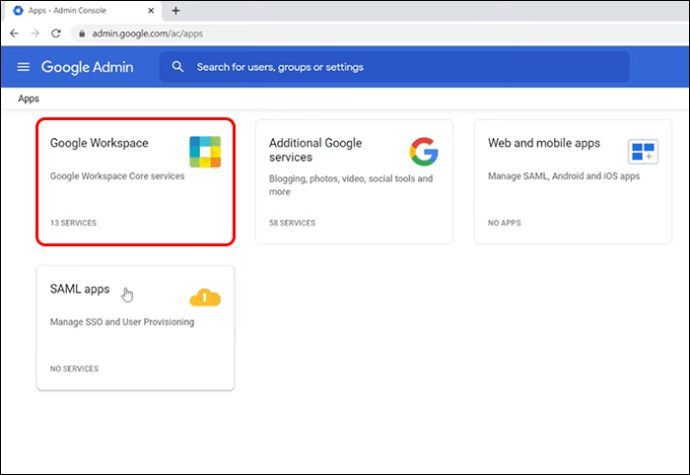Click the Admin Console tab favicon
Viewport: 690px width, 475px height.
tap(18, 11)
